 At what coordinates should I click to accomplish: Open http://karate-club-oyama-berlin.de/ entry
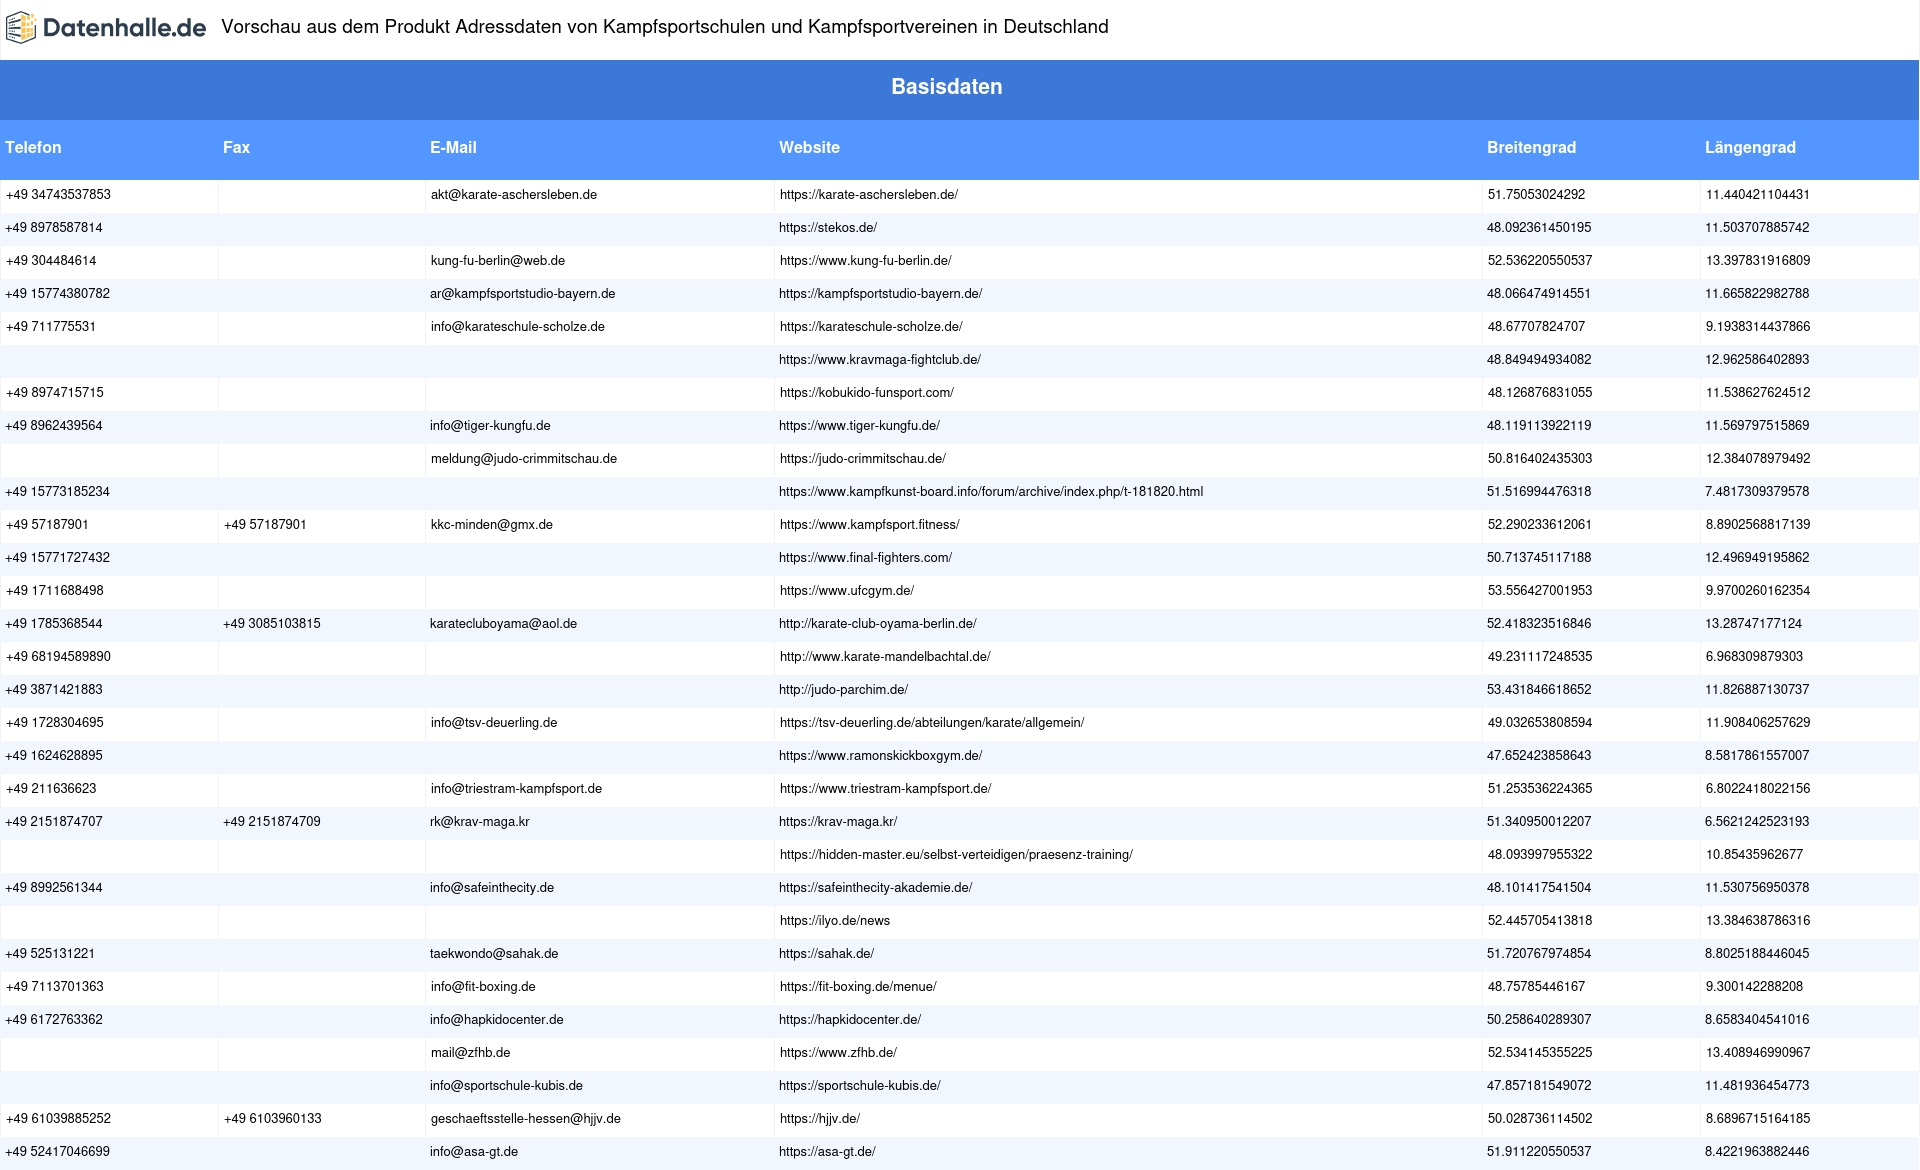[878, 624]
